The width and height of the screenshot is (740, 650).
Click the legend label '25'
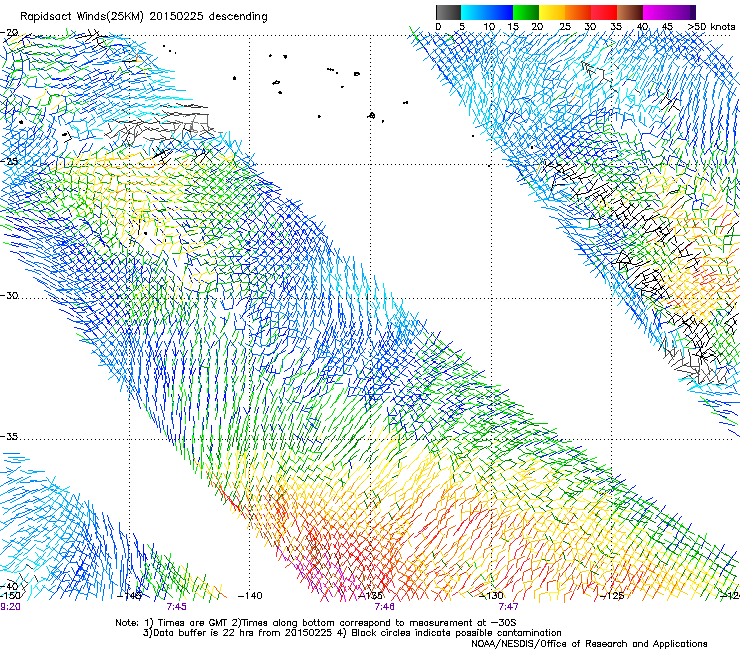pos(565,27)
